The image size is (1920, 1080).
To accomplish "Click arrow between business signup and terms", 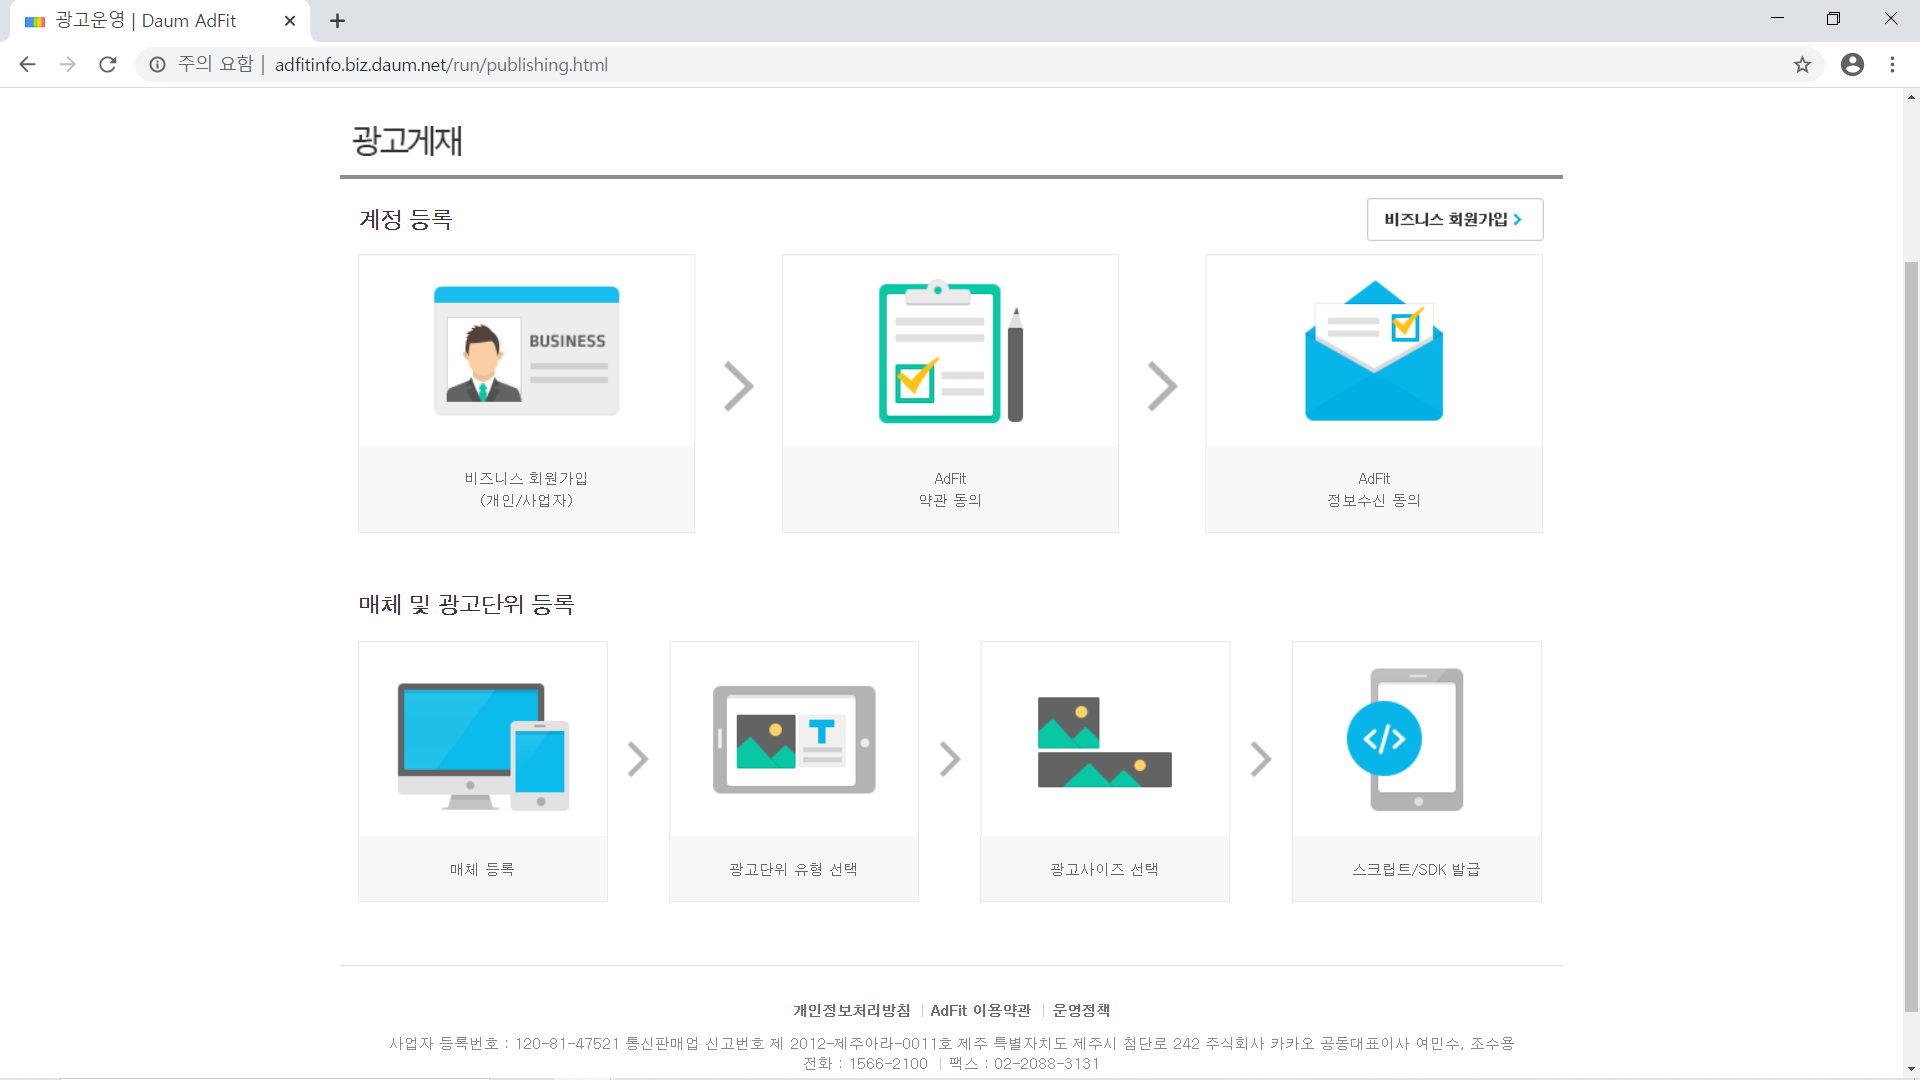I will [739, 387].
